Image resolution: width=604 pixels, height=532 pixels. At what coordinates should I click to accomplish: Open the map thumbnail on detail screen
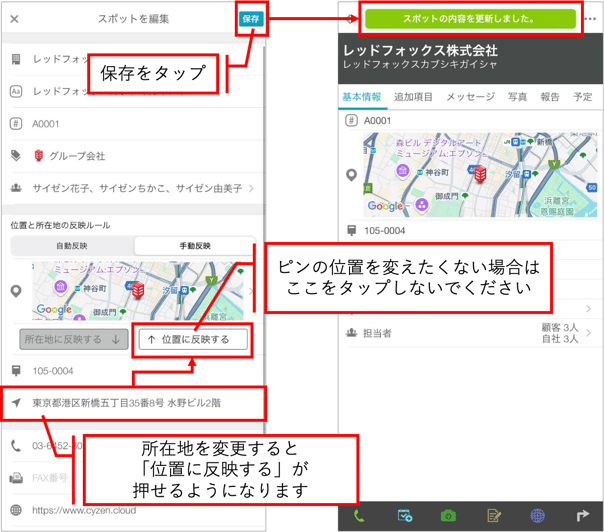pos(480,175)
